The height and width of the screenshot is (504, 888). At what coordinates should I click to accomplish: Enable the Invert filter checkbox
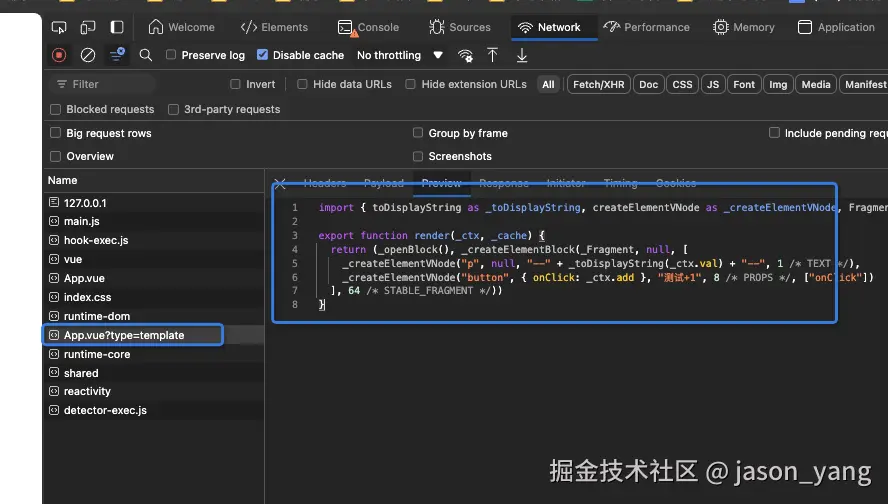click(x=235, y=84)
